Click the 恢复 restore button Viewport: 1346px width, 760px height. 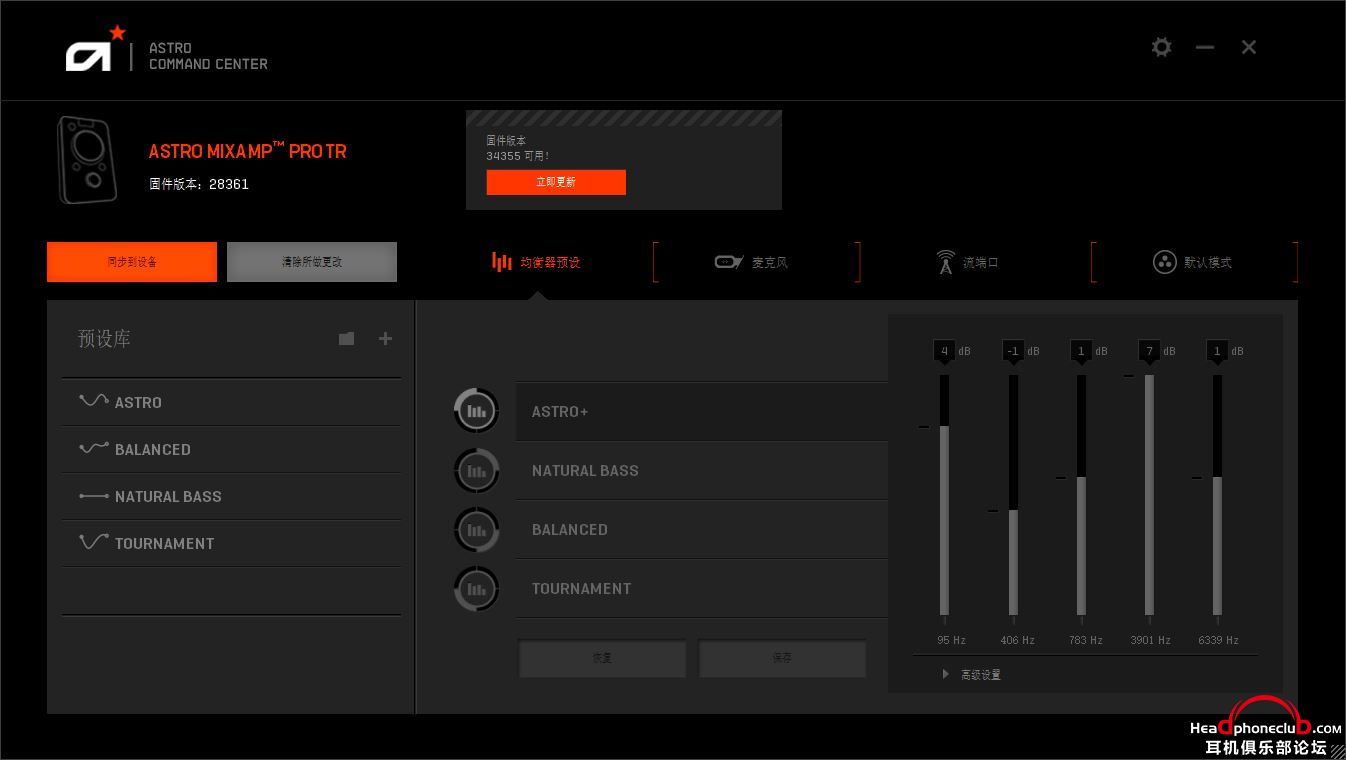point(602,658)
